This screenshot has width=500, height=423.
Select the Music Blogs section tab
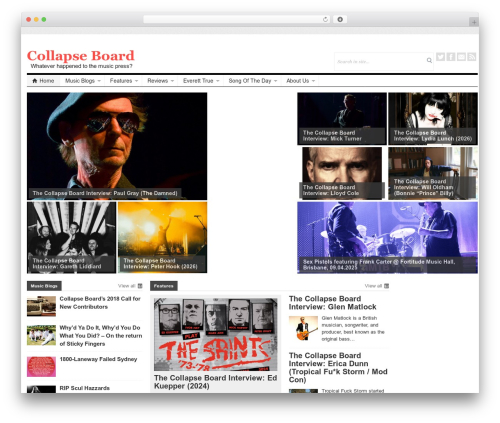click(44, 286)
